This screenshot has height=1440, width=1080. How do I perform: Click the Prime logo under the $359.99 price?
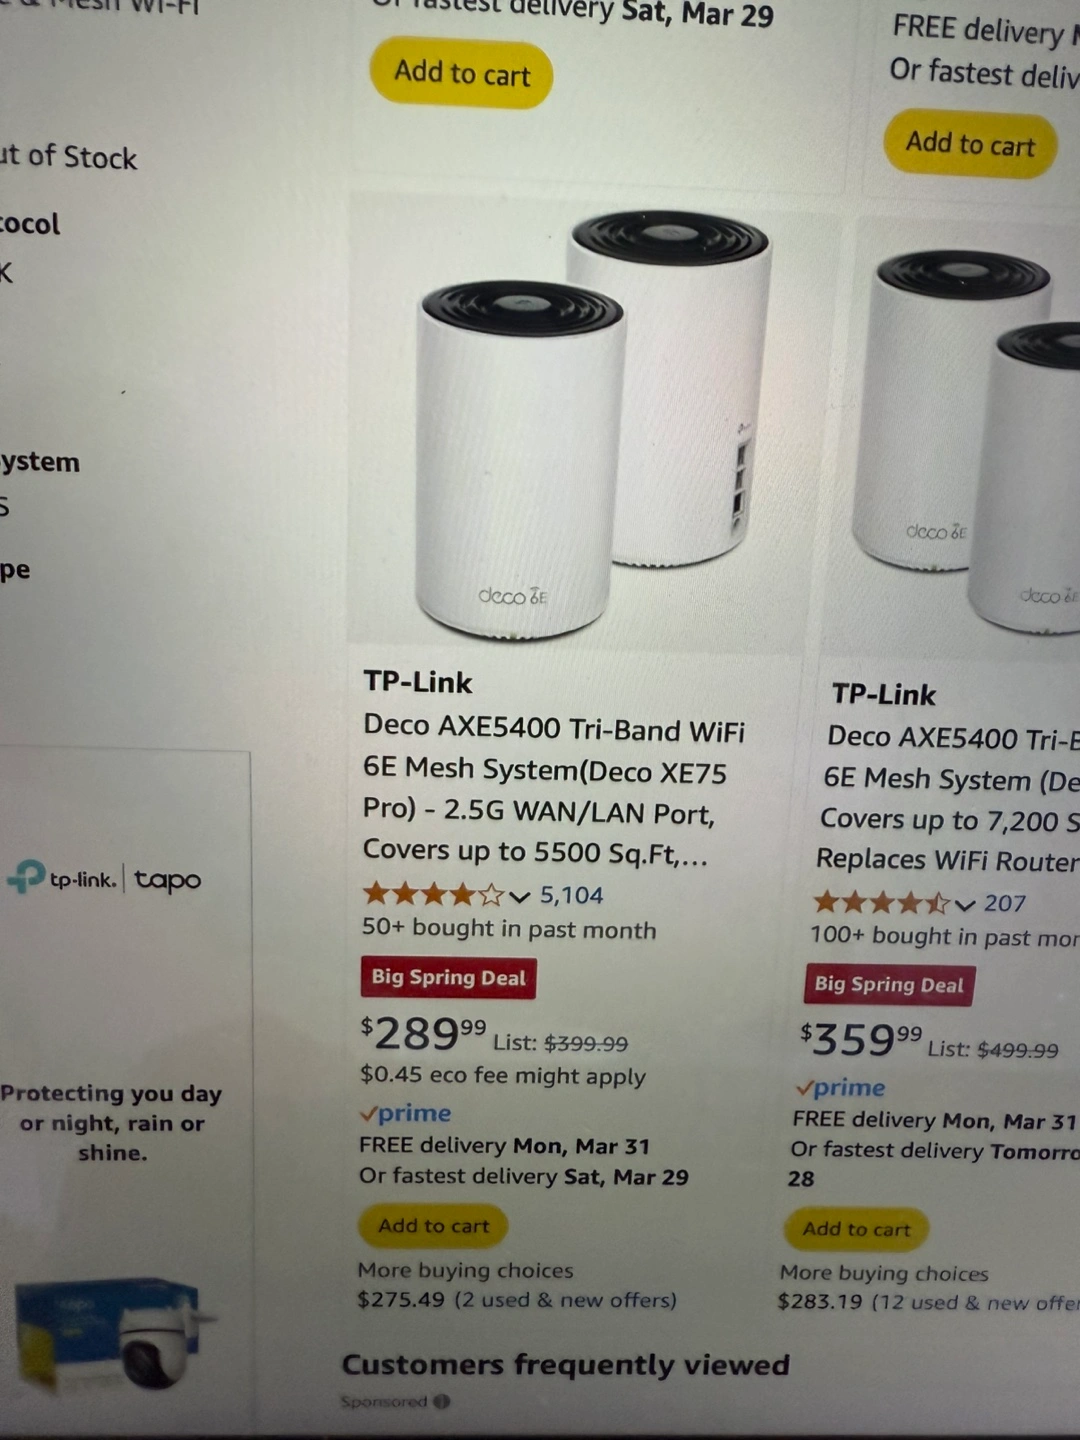pos(840,1088)
